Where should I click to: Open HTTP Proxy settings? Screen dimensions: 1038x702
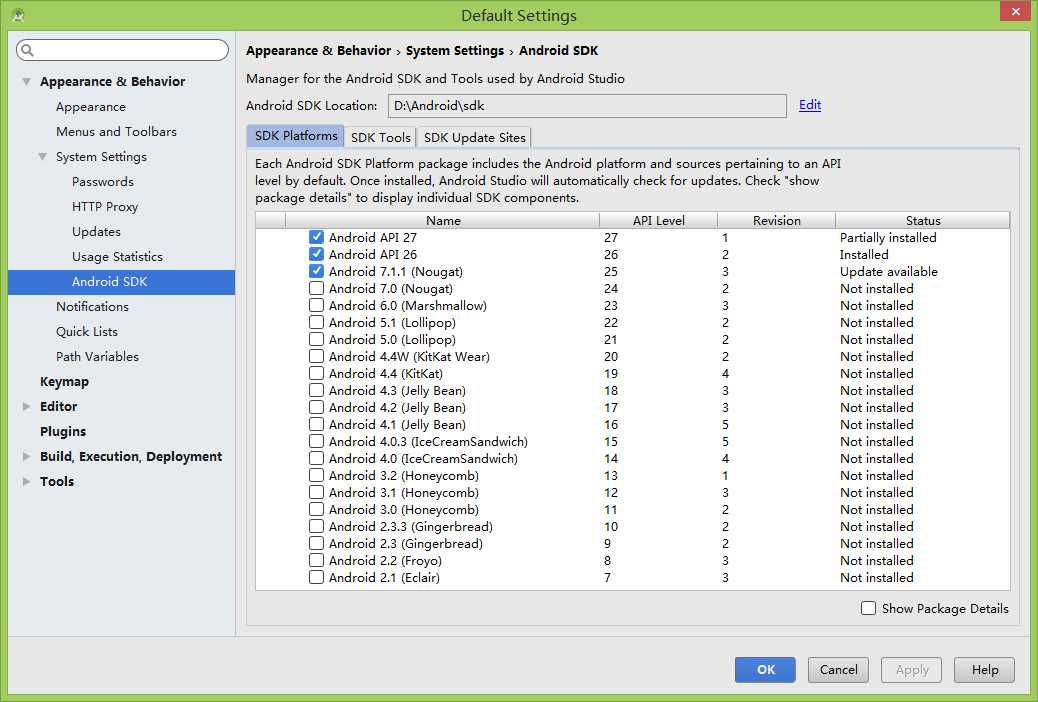click(105, 207)
